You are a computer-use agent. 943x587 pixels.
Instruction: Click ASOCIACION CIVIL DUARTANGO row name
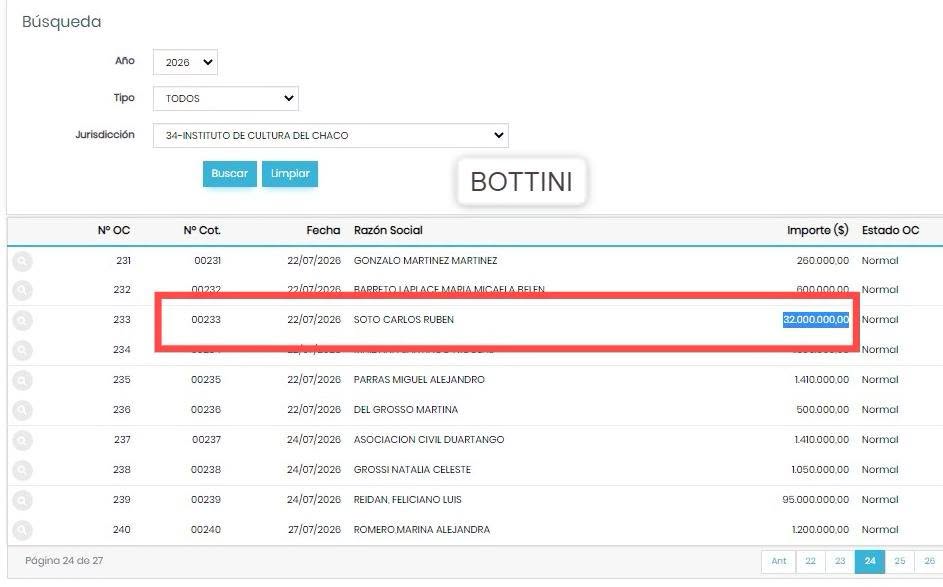point(429,440)
